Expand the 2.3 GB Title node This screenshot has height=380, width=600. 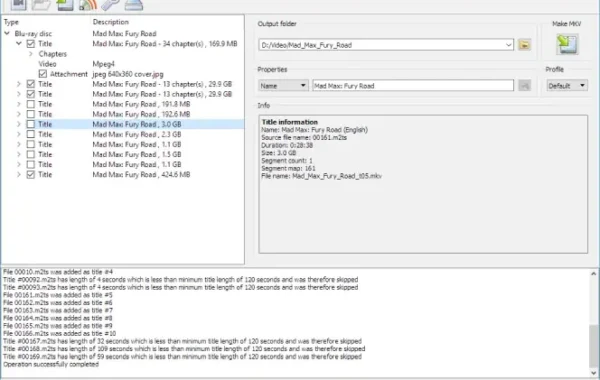18,134
